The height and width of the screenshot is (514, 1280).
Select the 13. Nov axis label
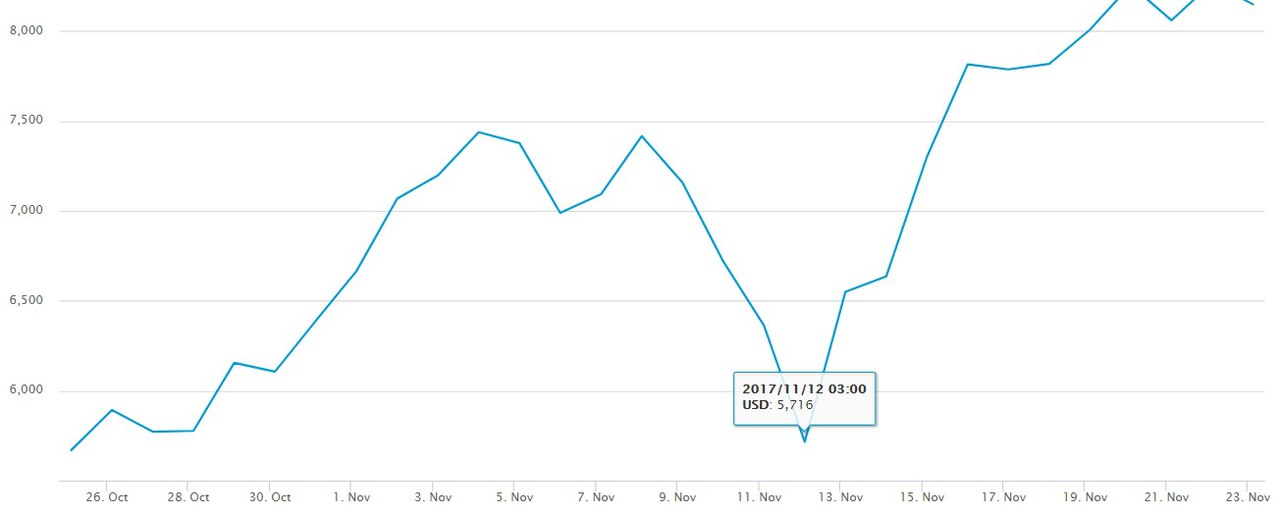(x=840, y=497)
